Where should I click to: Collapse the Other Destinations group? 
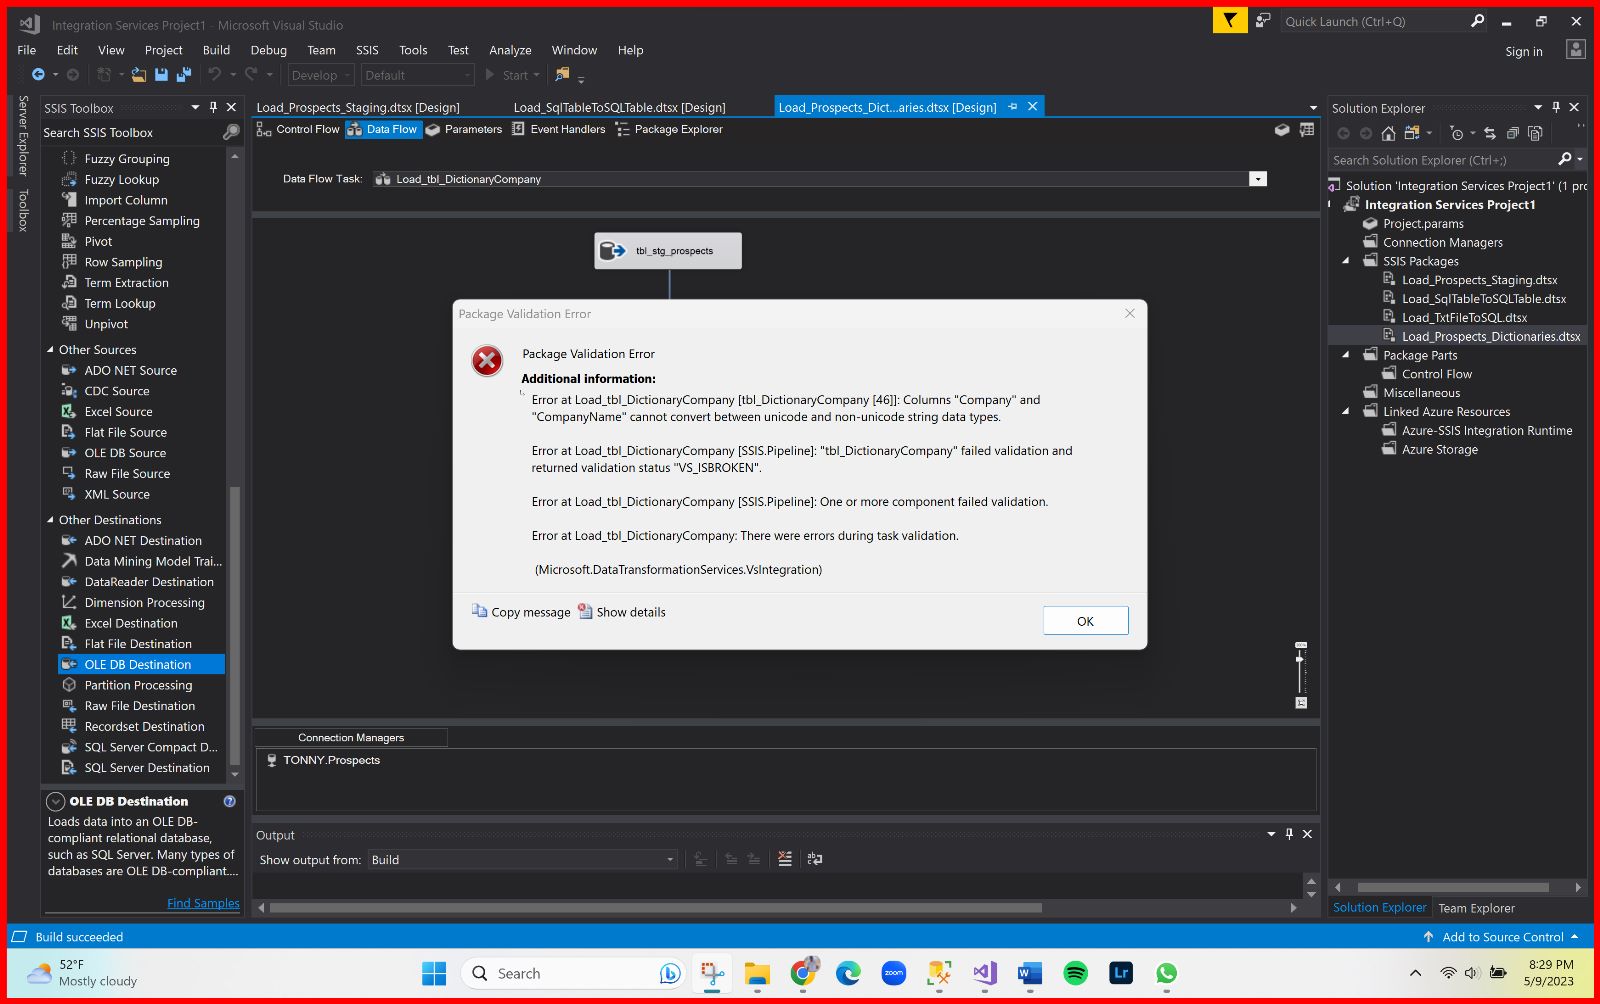[x=50, y=520]
